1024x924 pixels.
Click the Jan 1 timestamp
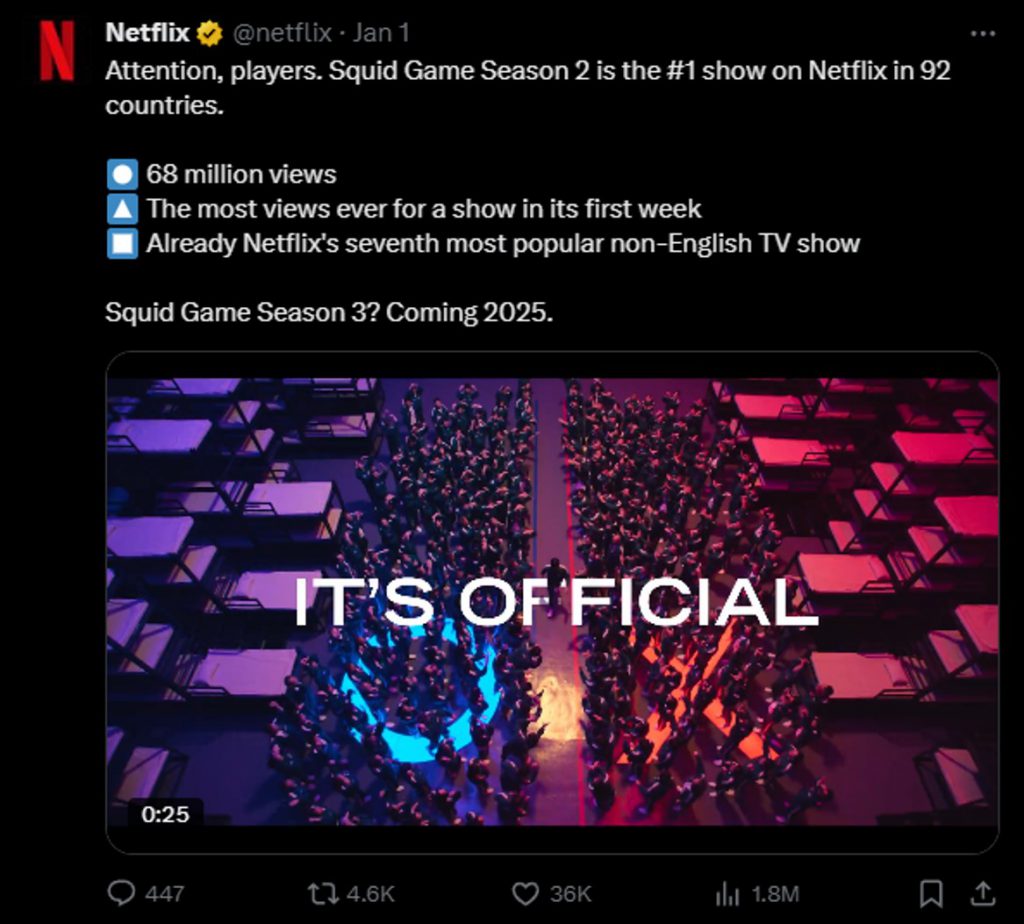point(381,33)
